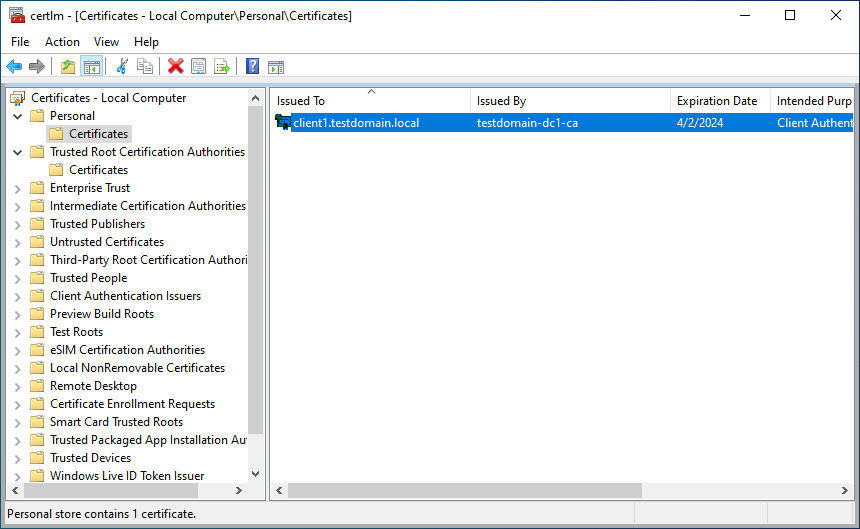Click the Cut scissors icon
This screenshot has width=860, height=529.
click(x=122, y=66)
